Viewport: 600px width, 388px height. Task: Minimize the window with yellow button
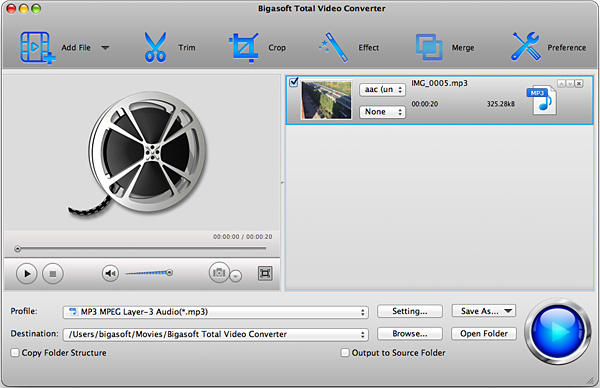(x=24, y=8)
